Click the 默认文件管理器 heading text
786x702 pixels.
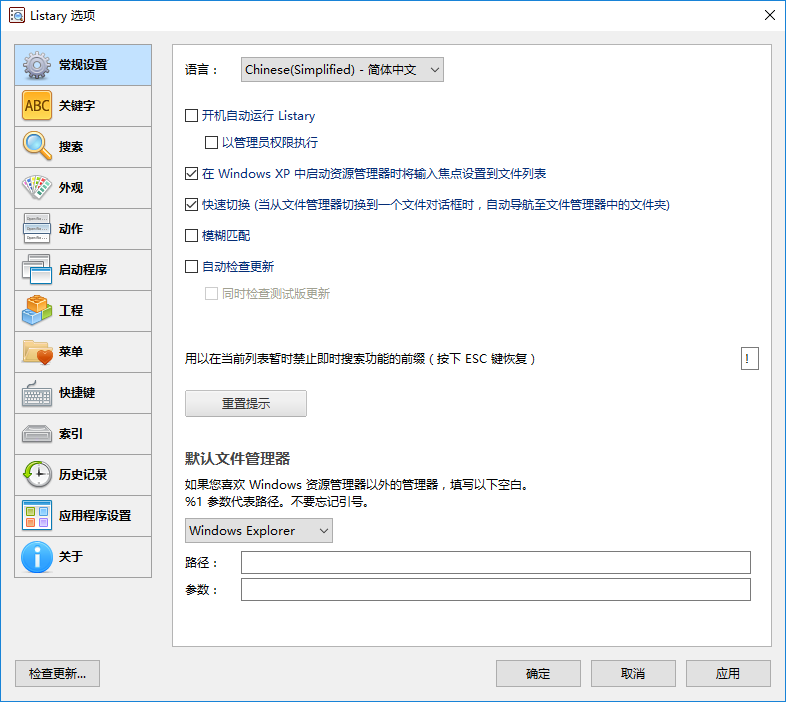coord(238,458)
